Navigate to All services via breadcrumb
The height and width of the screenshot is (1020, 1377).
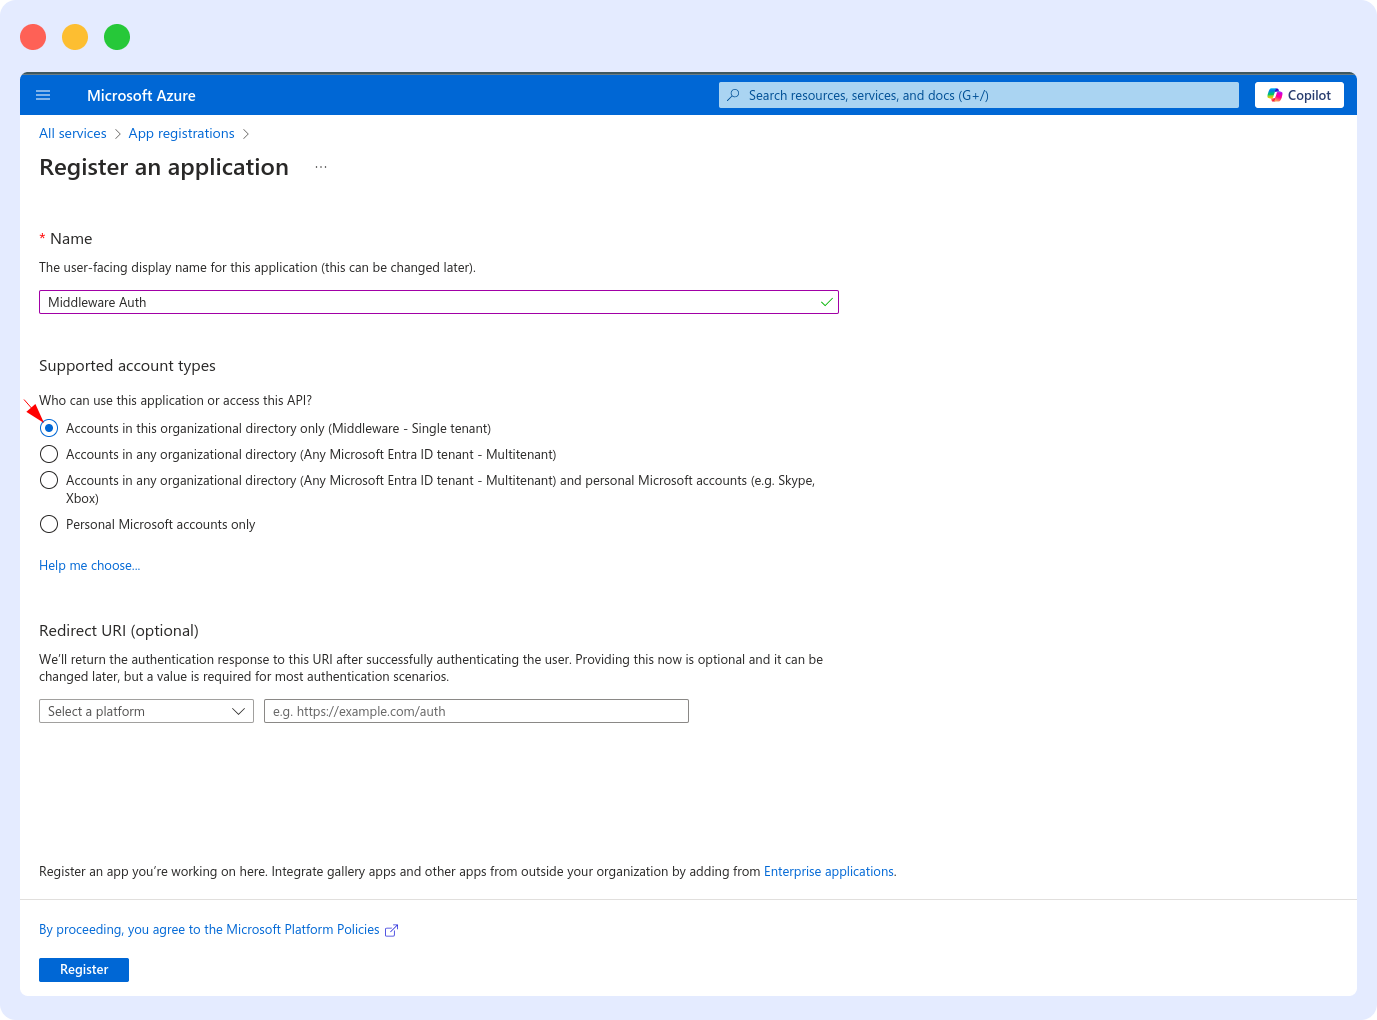pyautogui.click(x=72, y=133)
